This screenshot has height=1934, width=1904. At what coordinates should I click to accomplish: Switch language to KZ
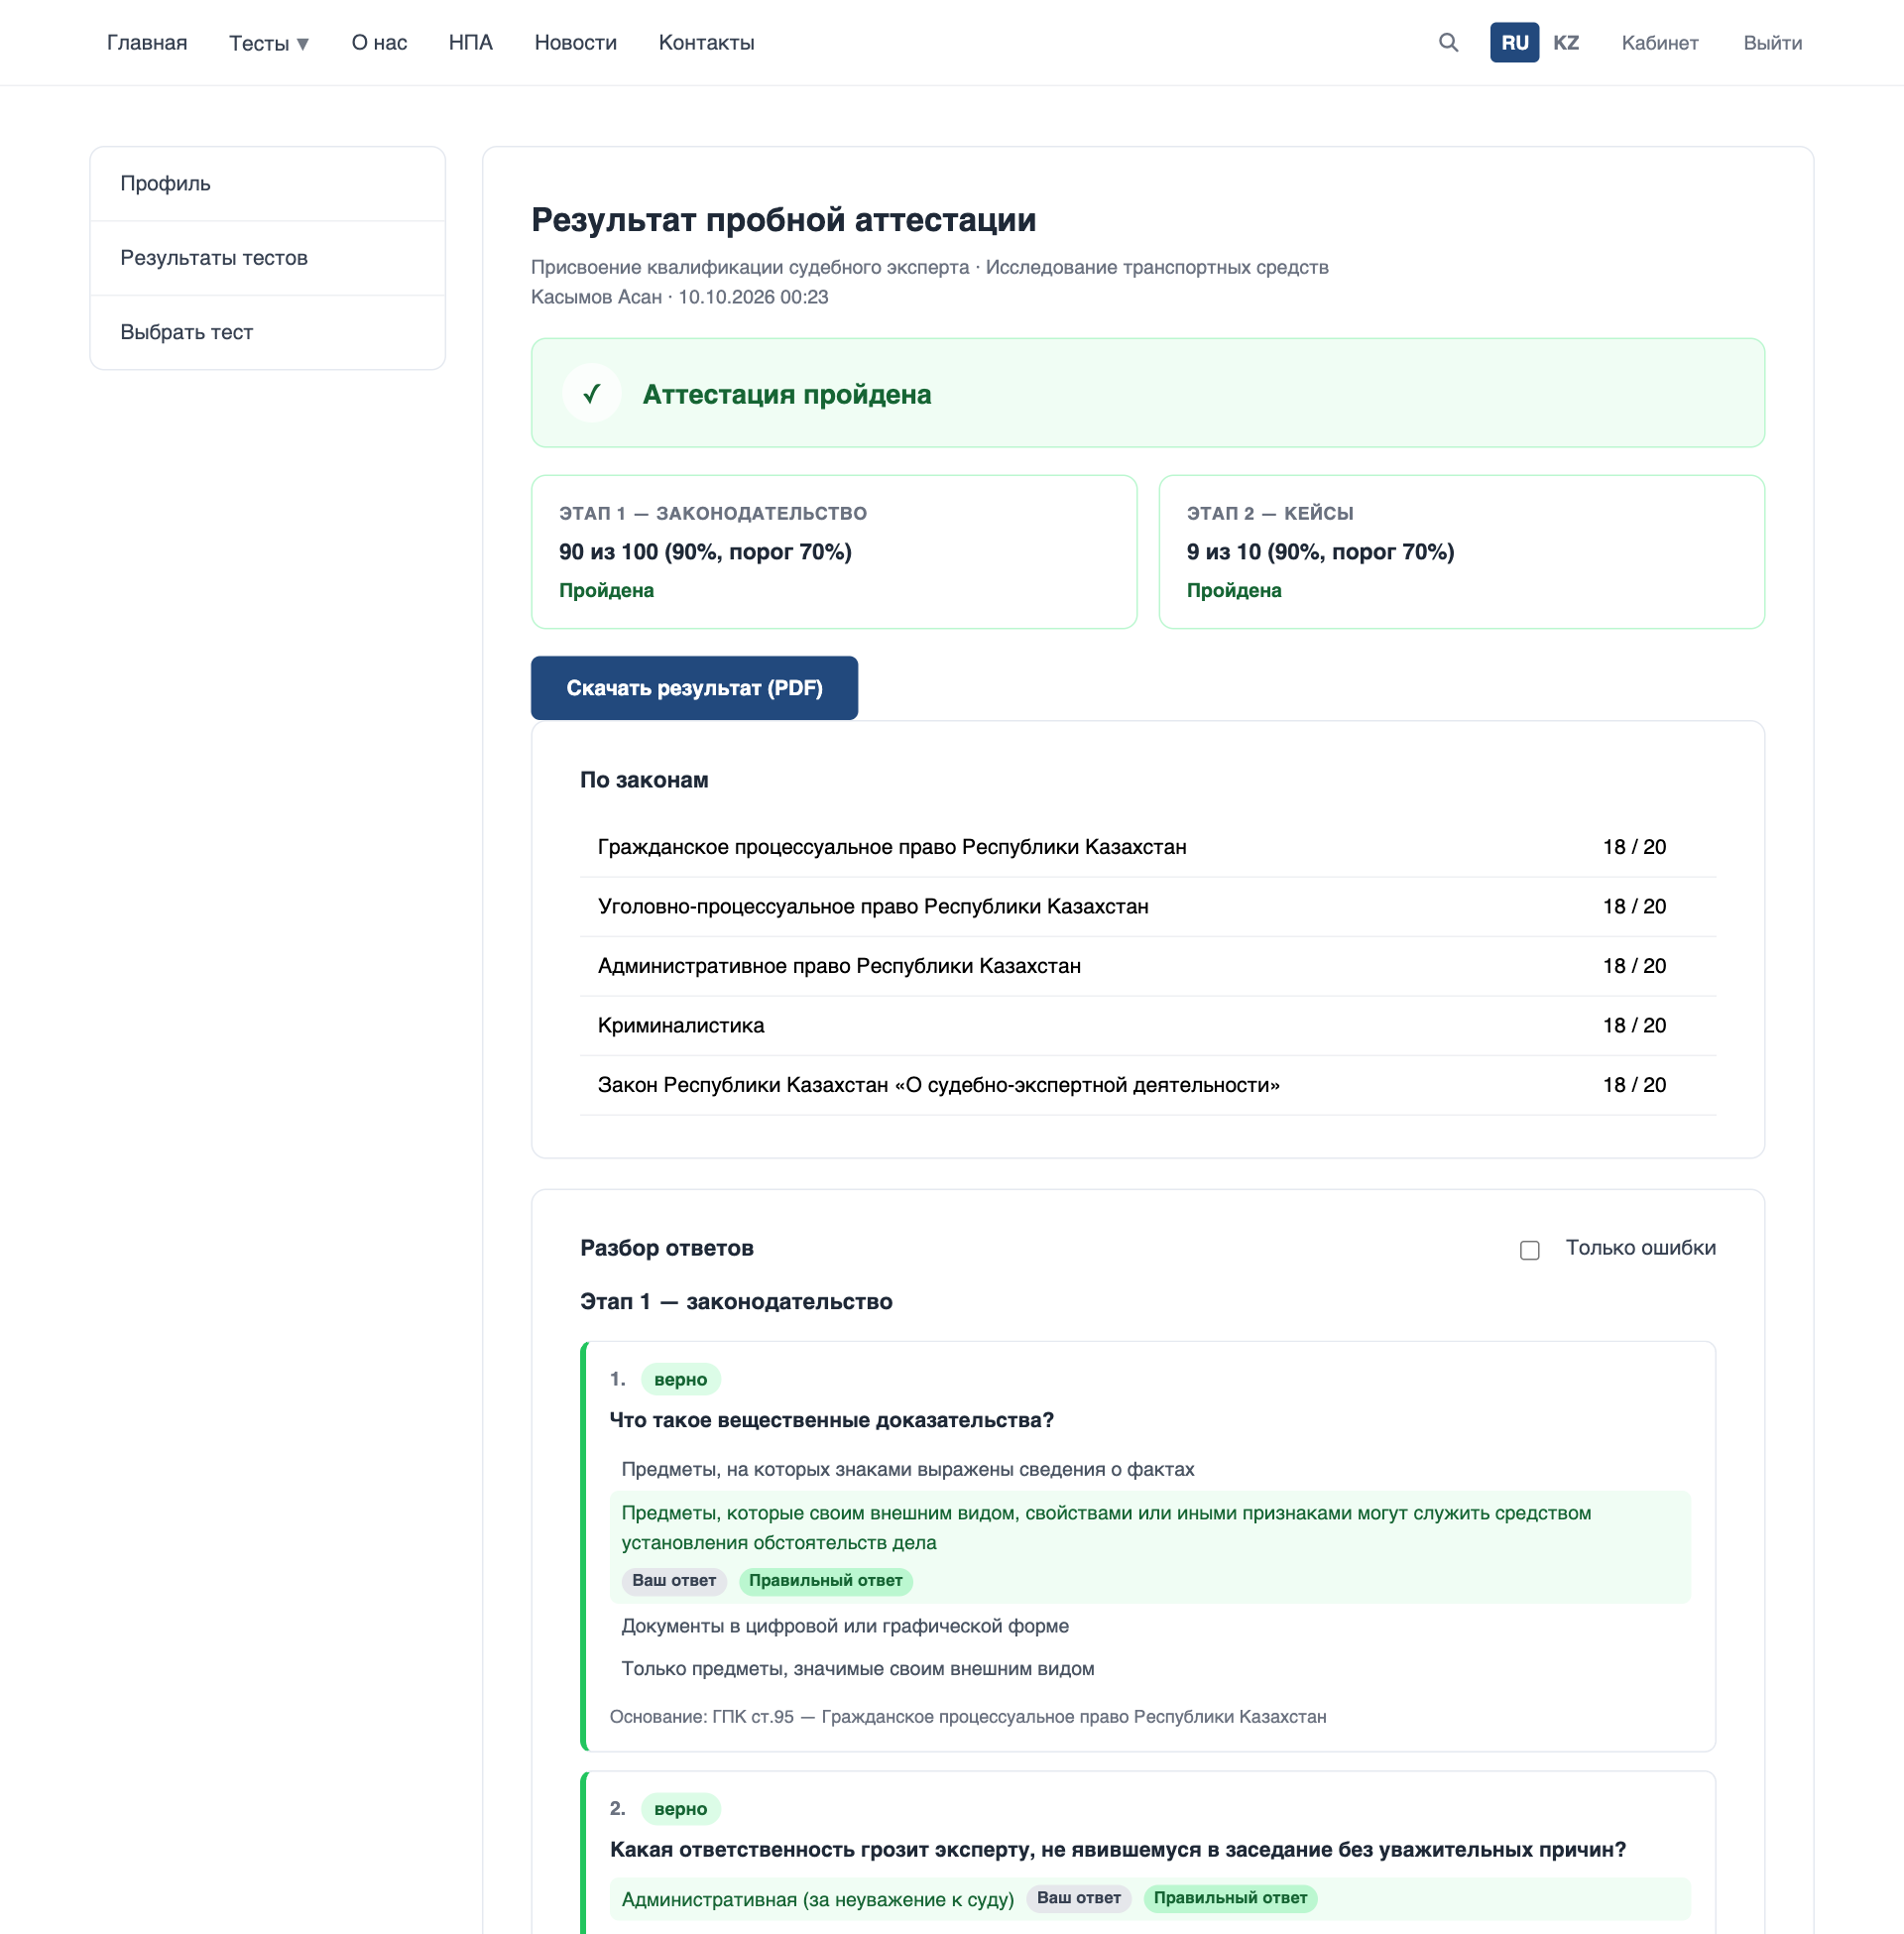point(1565,43)
